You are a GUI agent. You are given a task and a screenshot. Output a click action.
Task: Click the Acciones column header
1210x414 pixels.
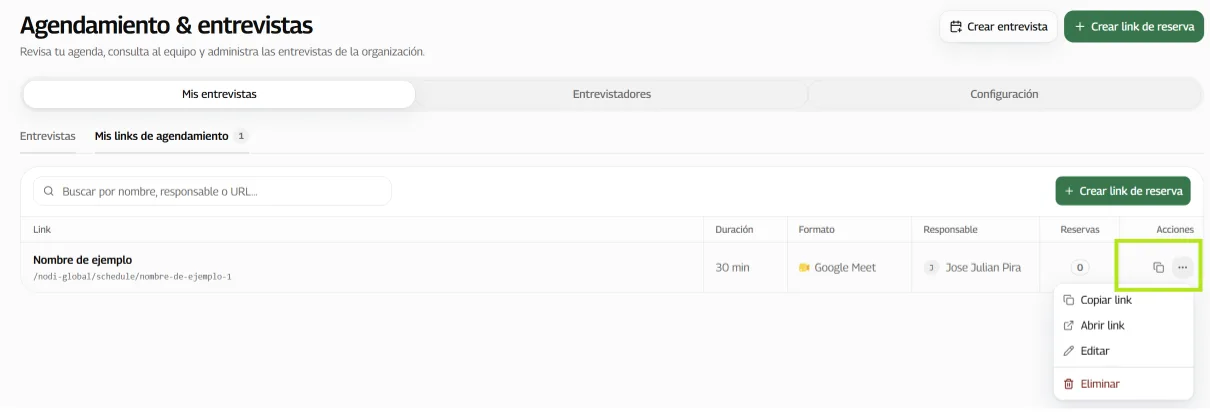(1174, 230)
